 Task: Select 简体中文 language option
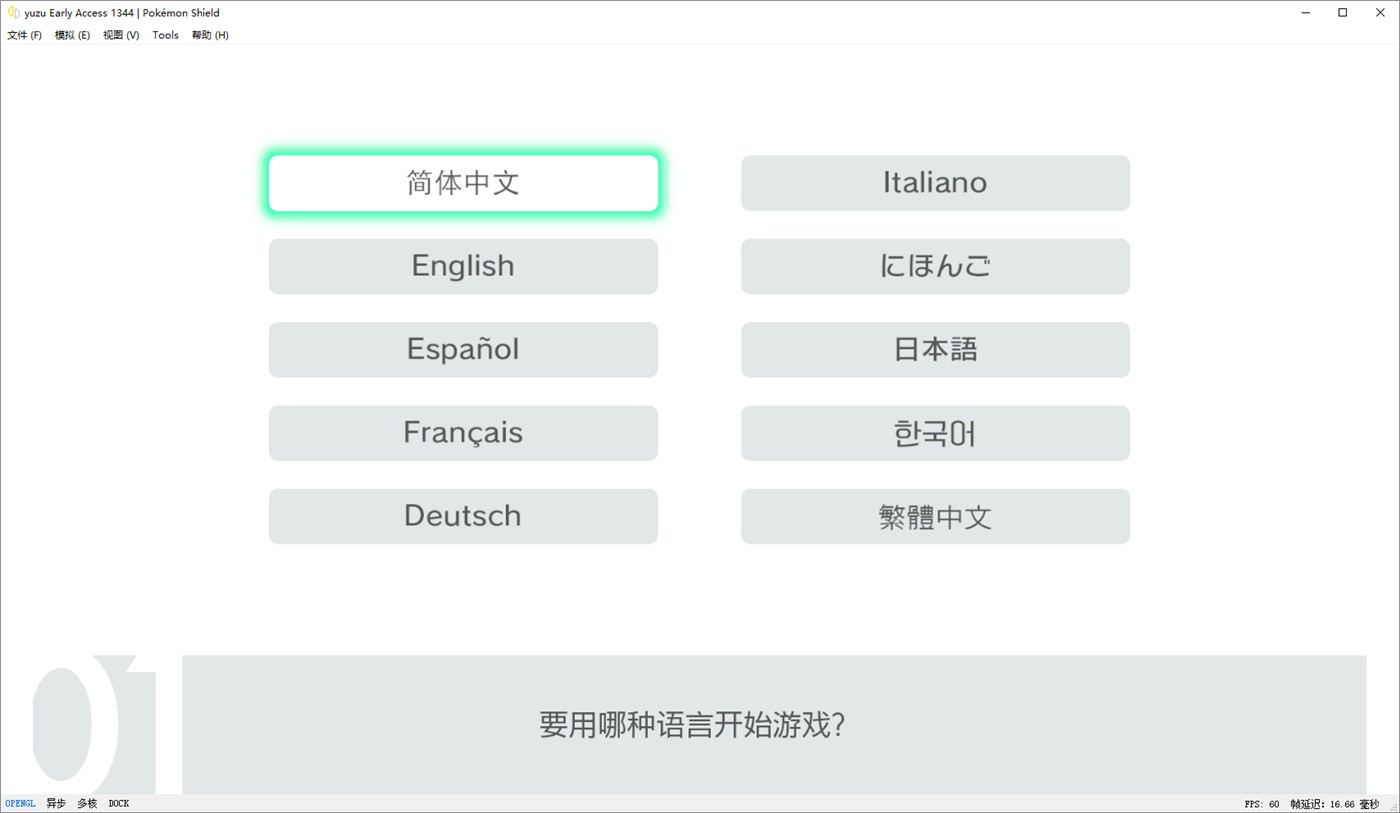tap(463, 183)
